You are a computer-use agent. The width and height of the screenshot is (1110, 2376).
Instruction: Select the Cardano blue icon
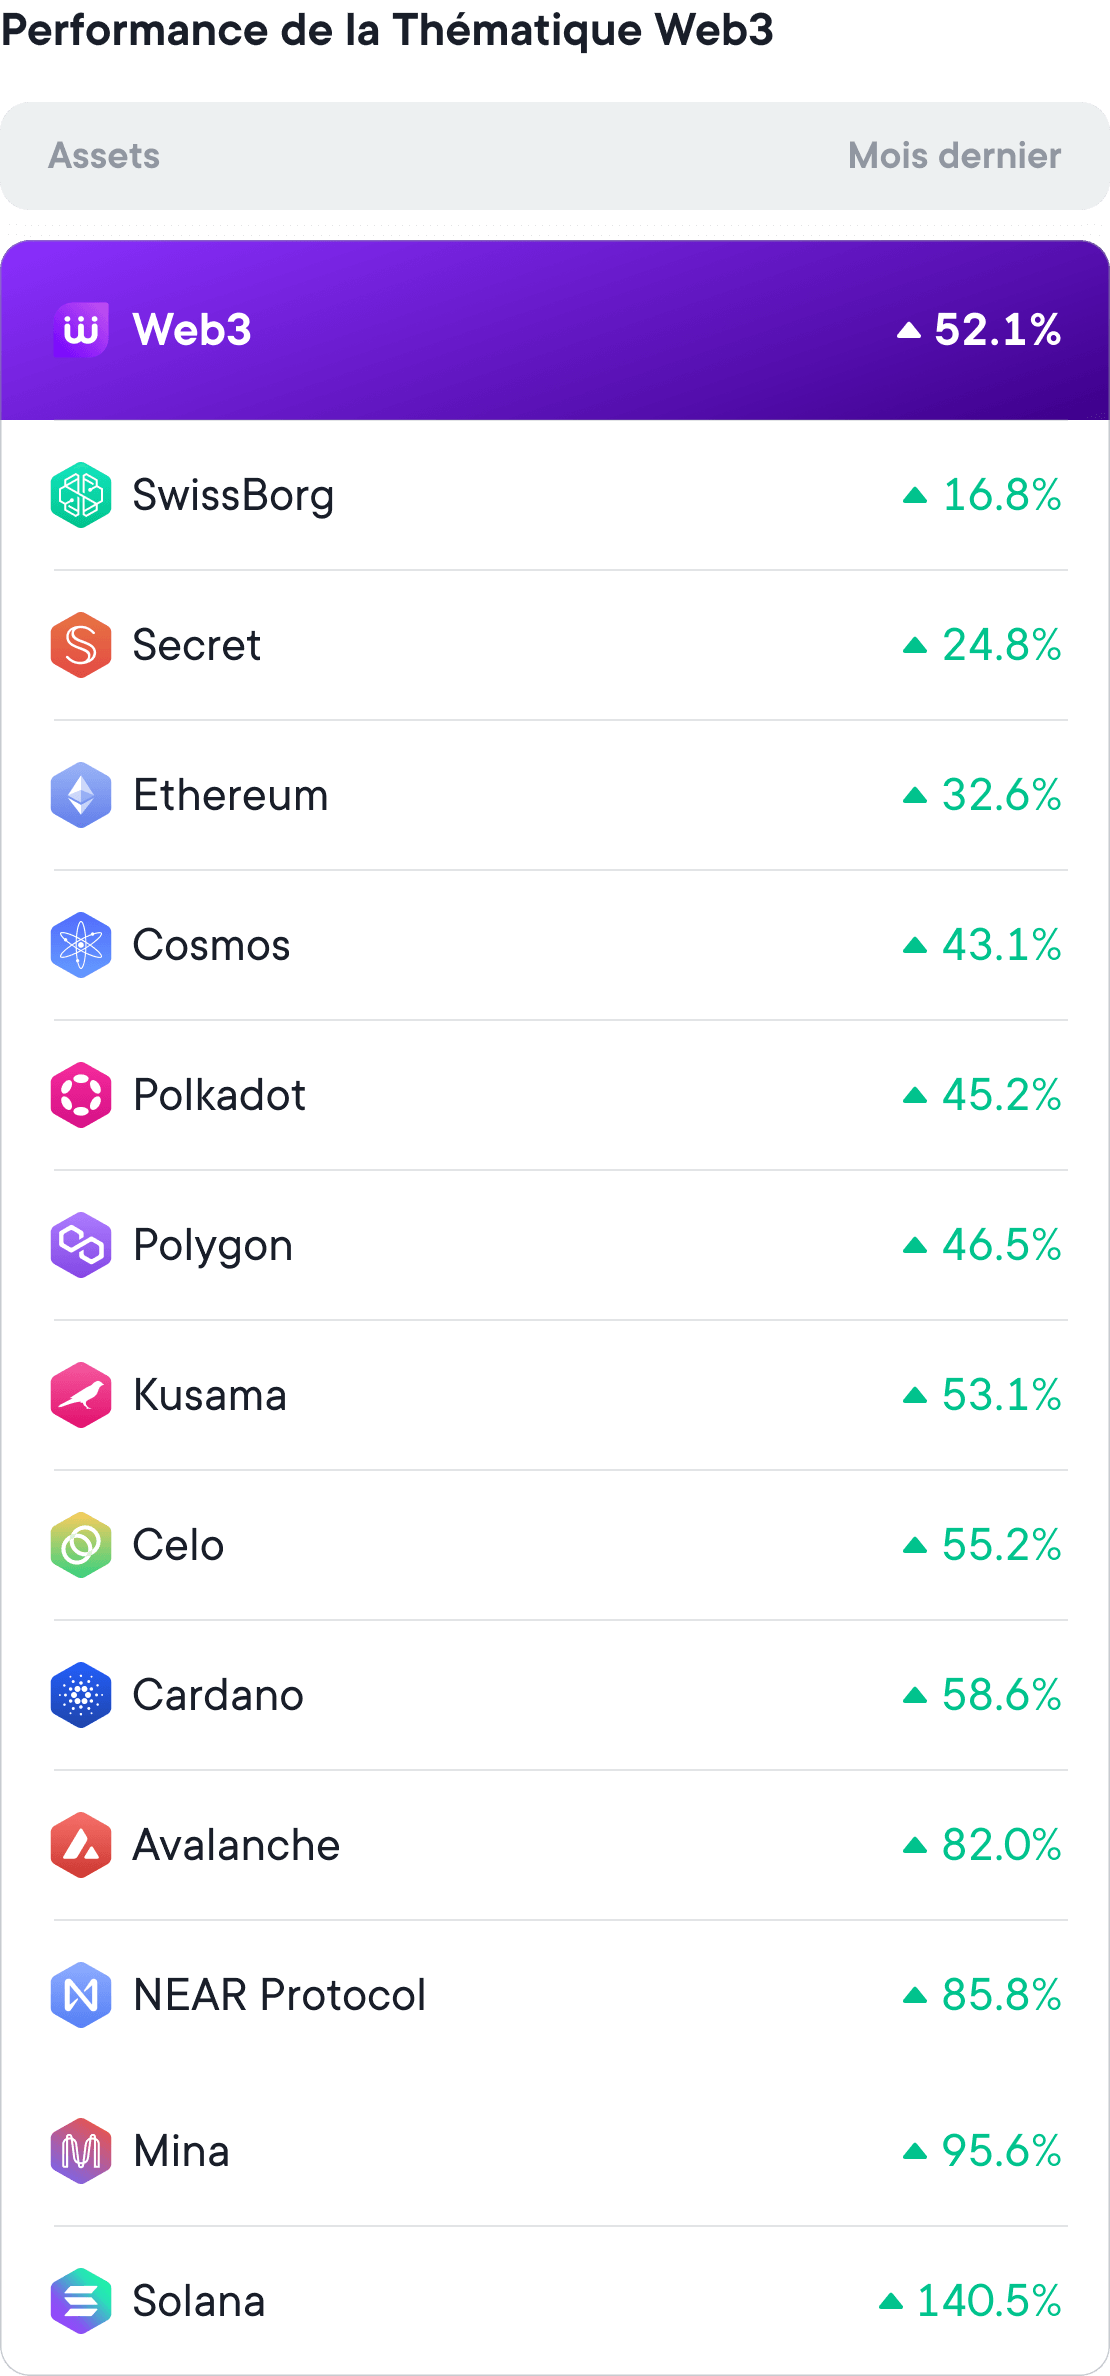pyautogui.click(x=81, y=1695)
